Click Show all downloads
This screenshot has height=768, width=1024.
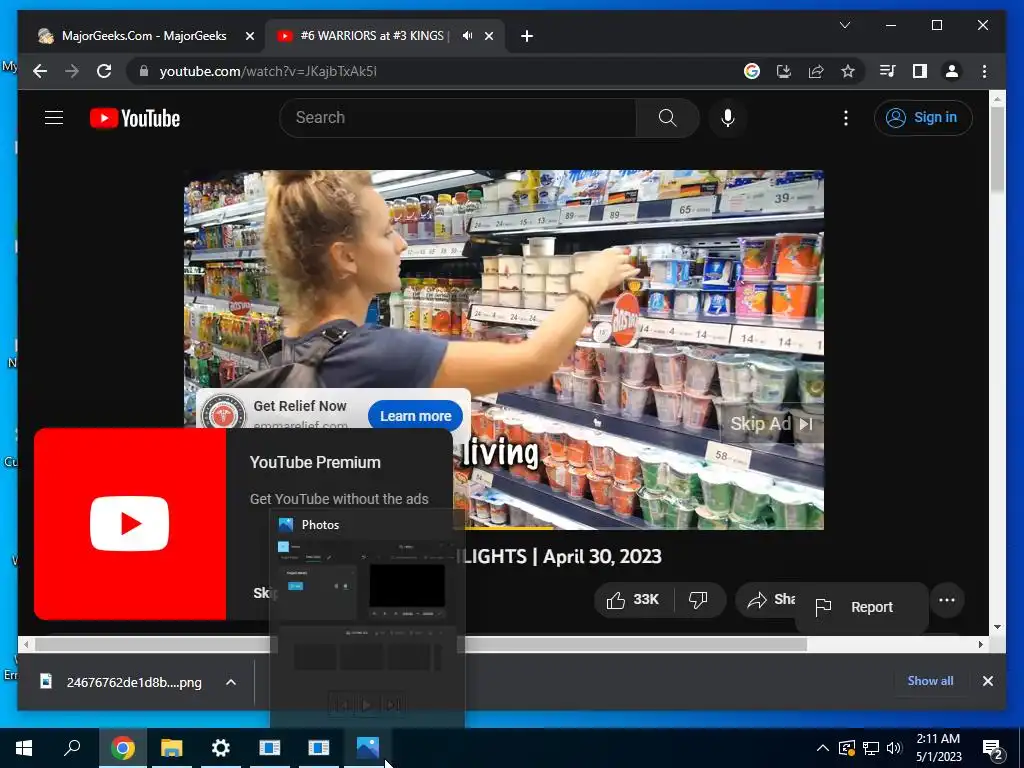930,680
